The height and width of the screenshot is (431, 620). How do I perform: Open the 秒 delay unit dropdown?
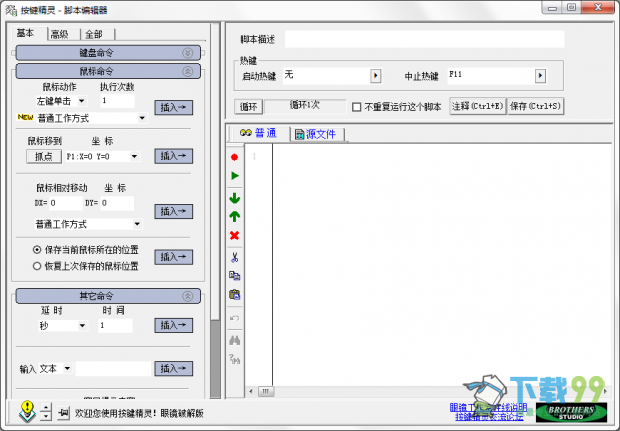pos(82,326)
